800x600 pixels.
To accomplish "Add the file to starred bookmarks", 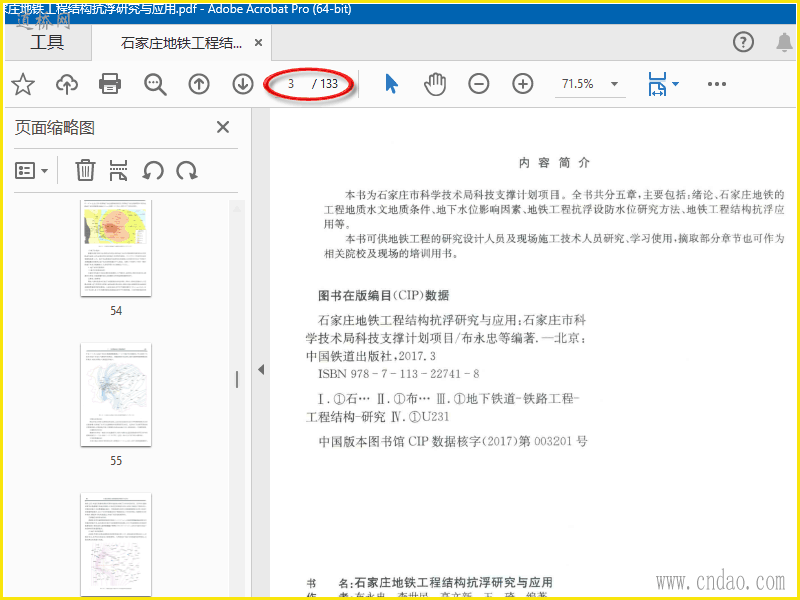I will tap(23, 84).
